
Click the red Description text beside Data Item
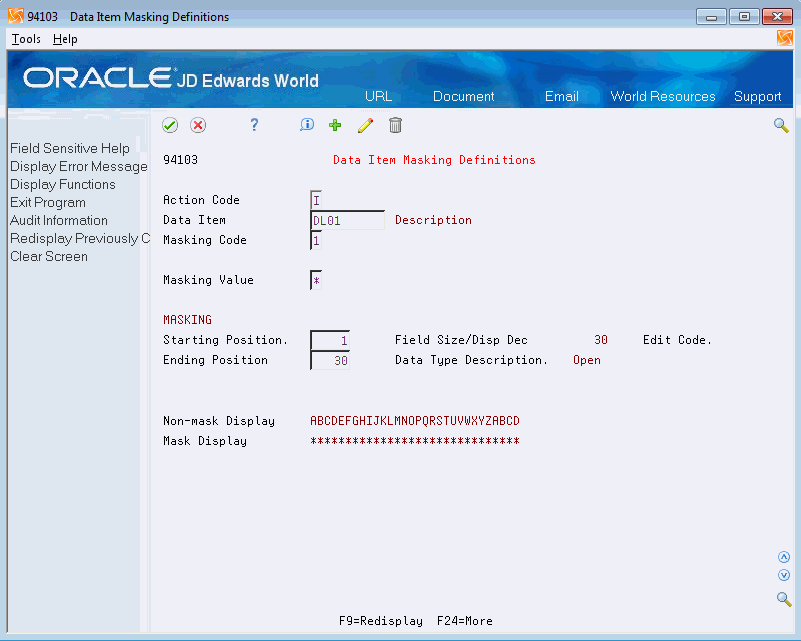(433, 220)
